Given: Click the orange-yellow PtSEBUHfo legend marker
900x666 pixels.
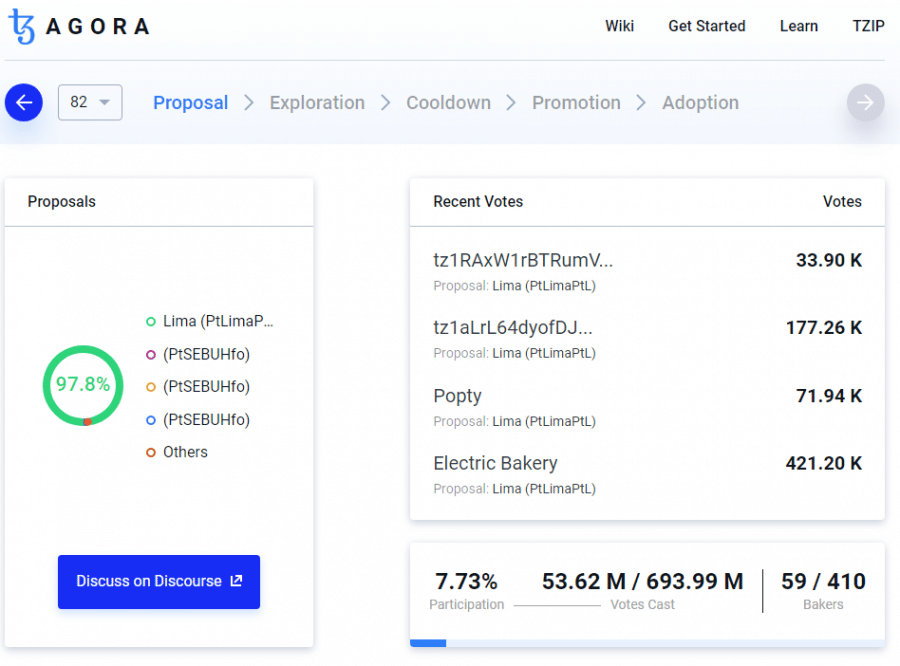Looking at the screenshot, I should pos(151,388).
